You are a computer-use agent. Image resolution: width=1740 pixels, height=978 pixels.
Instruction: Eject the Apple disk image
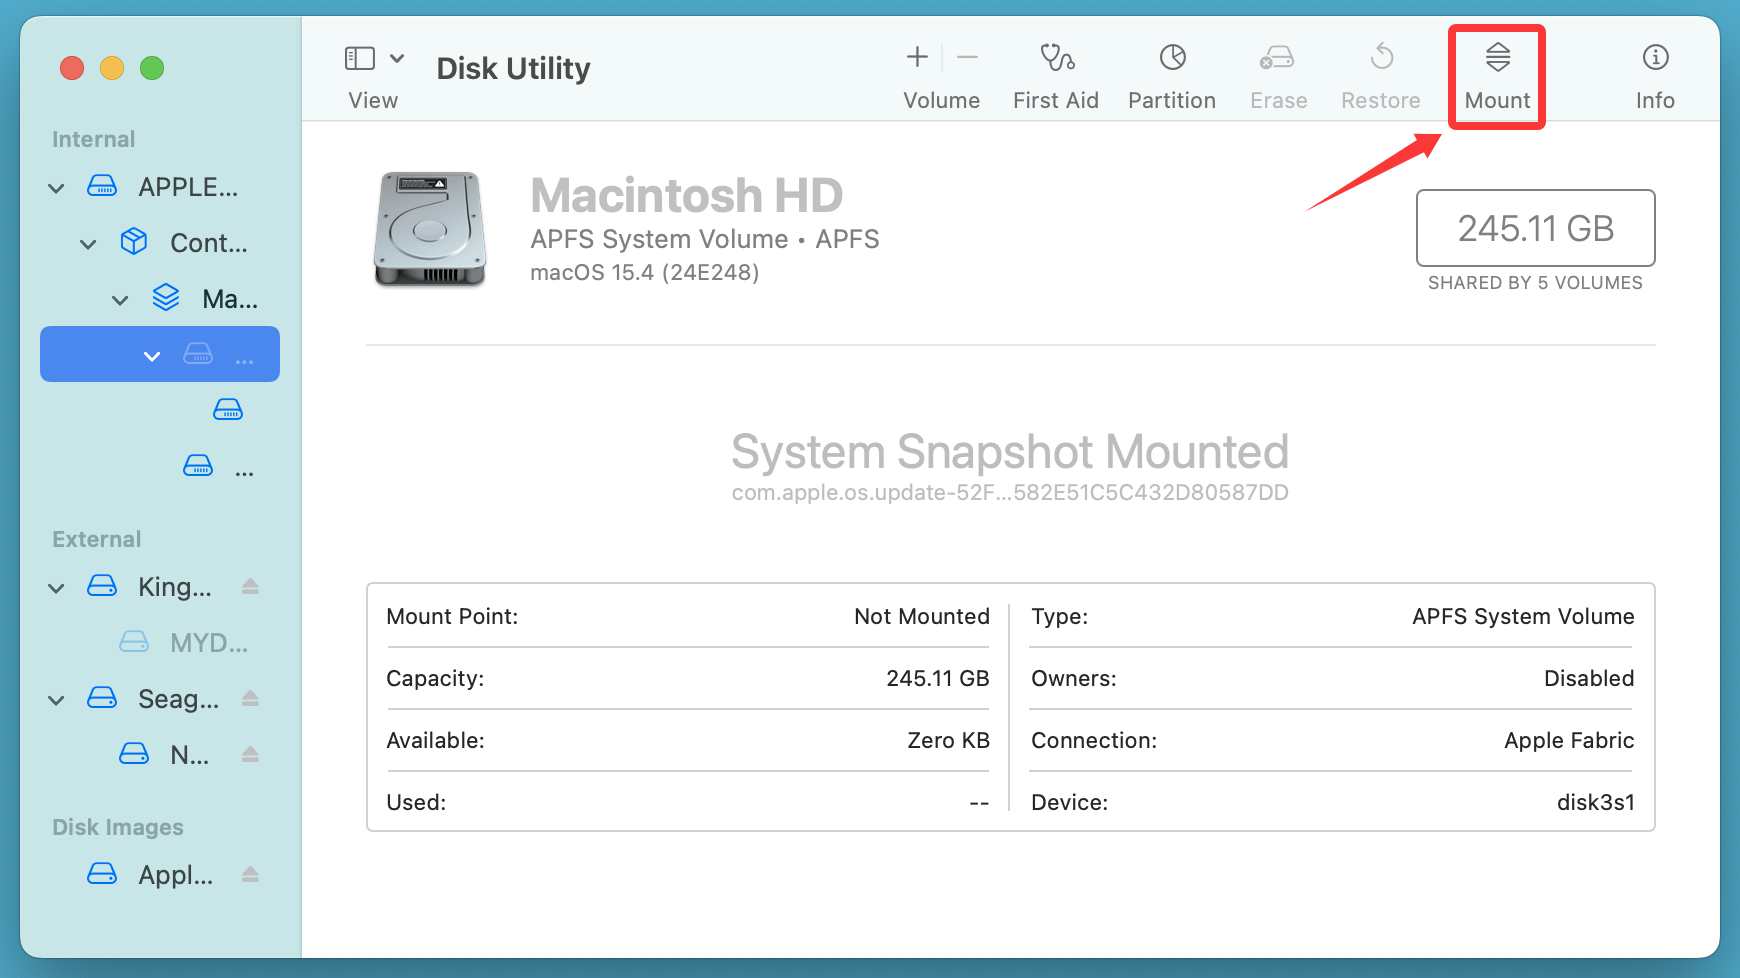pyautogui.click(x=250, y=875)
